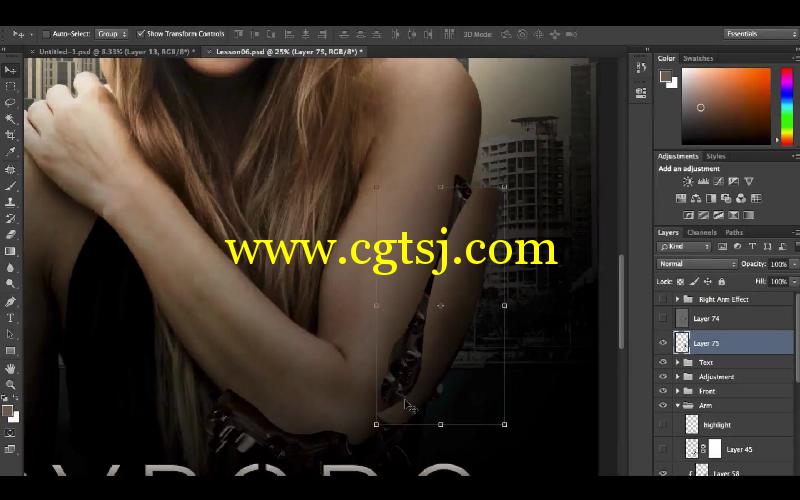Hide the Arm group
The height and width of the screenshot is (500, 800).
tap(663, 406)
